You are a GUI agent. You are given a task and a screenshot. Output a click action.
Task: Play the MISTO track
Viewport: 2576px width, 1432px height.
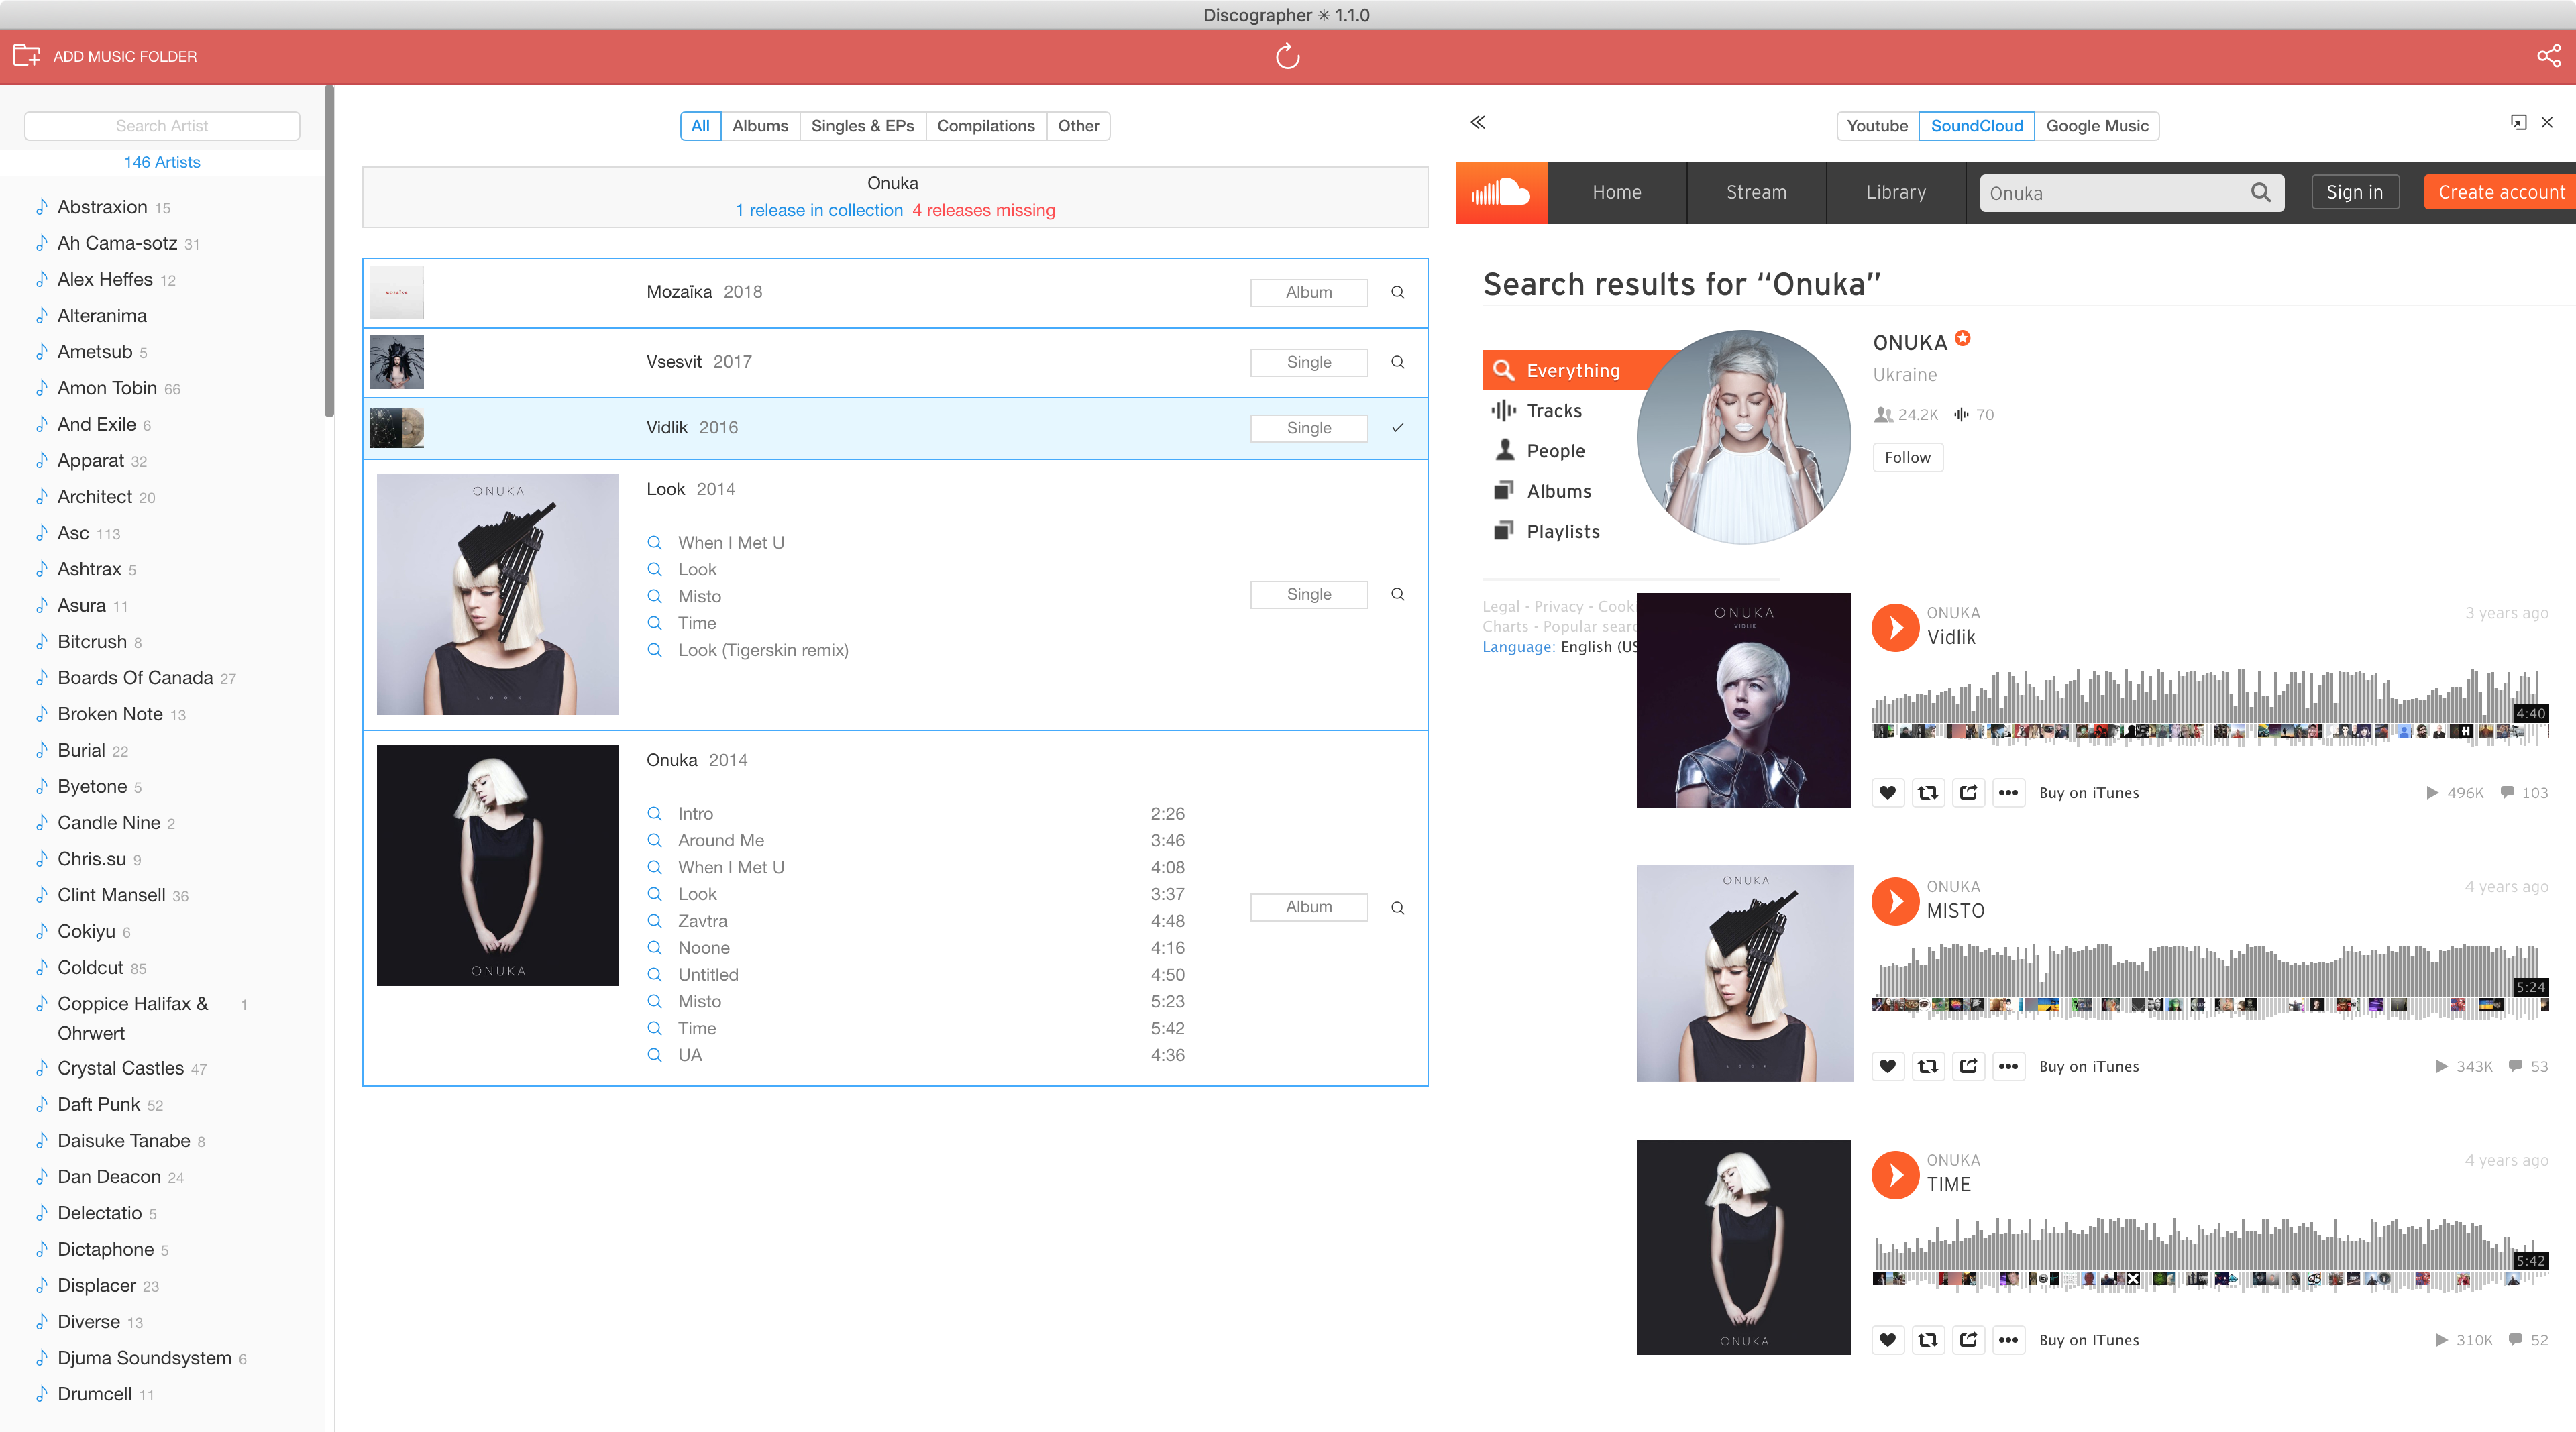(x=1895, y=901)
